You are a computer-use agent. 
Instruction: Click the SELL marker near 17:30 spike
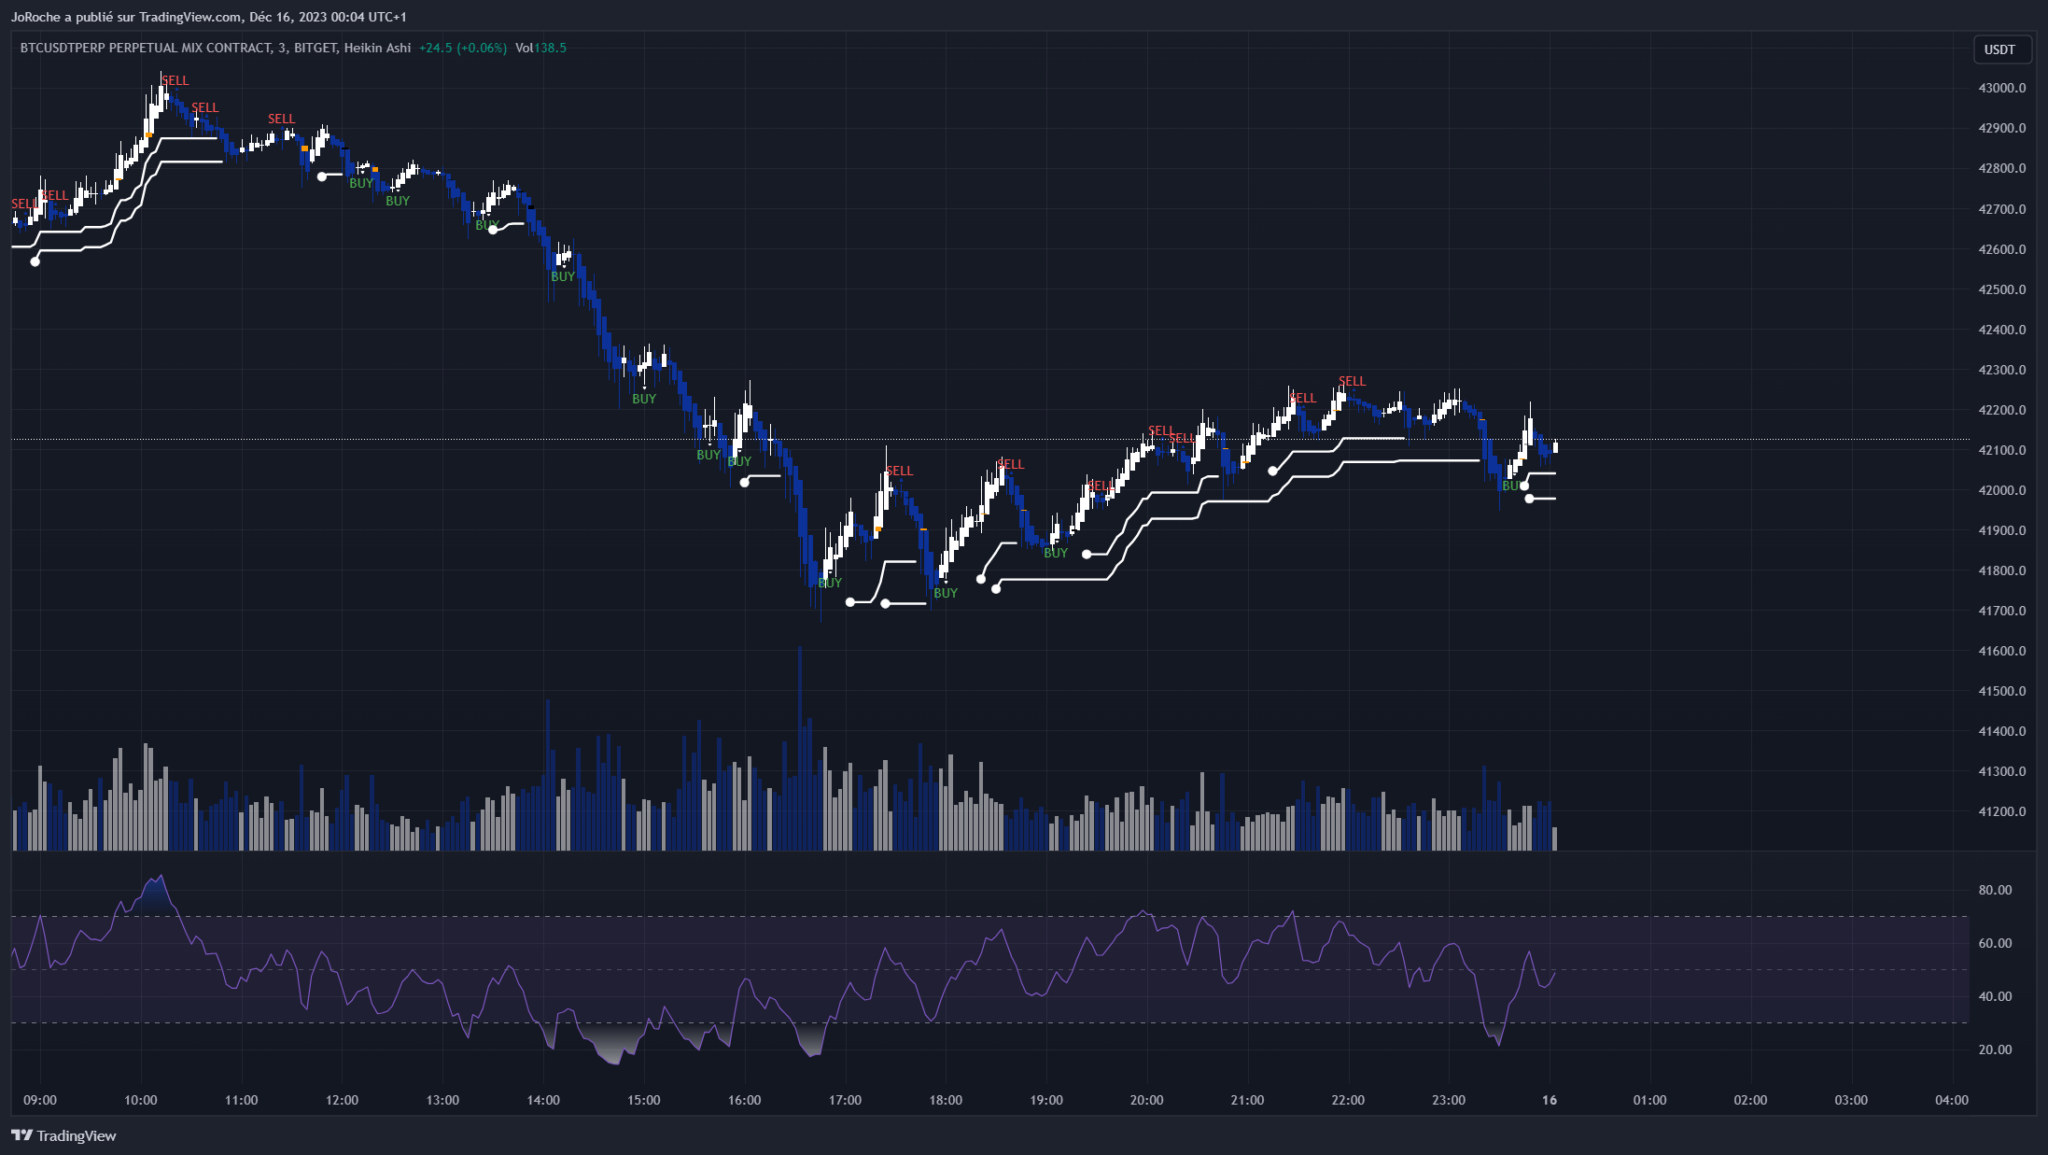click(x=899, y=471)
